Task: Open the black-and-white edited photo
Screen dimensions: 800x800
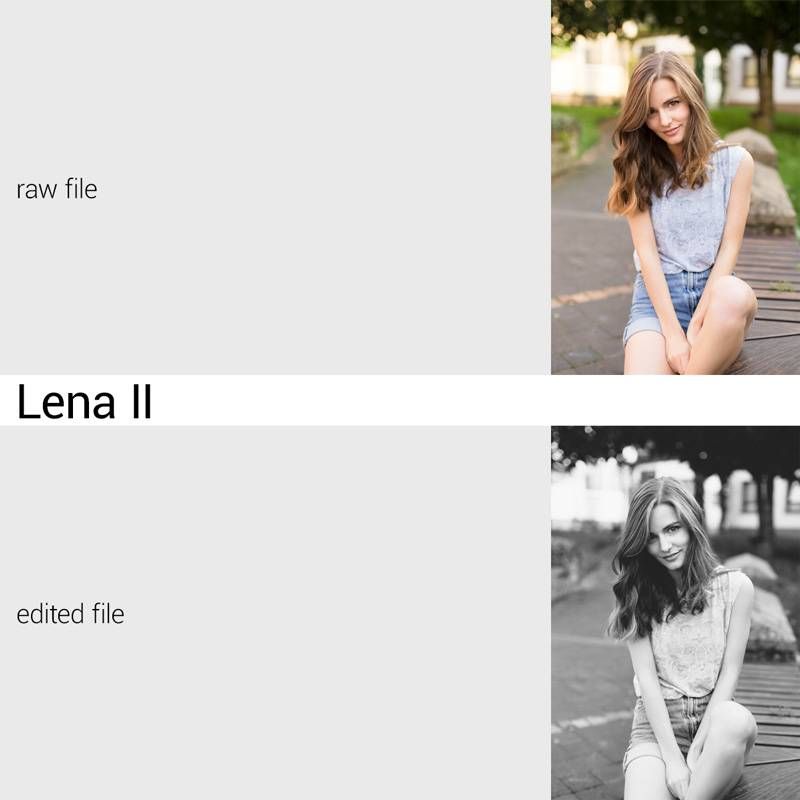Action: pyautogui.click(x=675, y=613)
